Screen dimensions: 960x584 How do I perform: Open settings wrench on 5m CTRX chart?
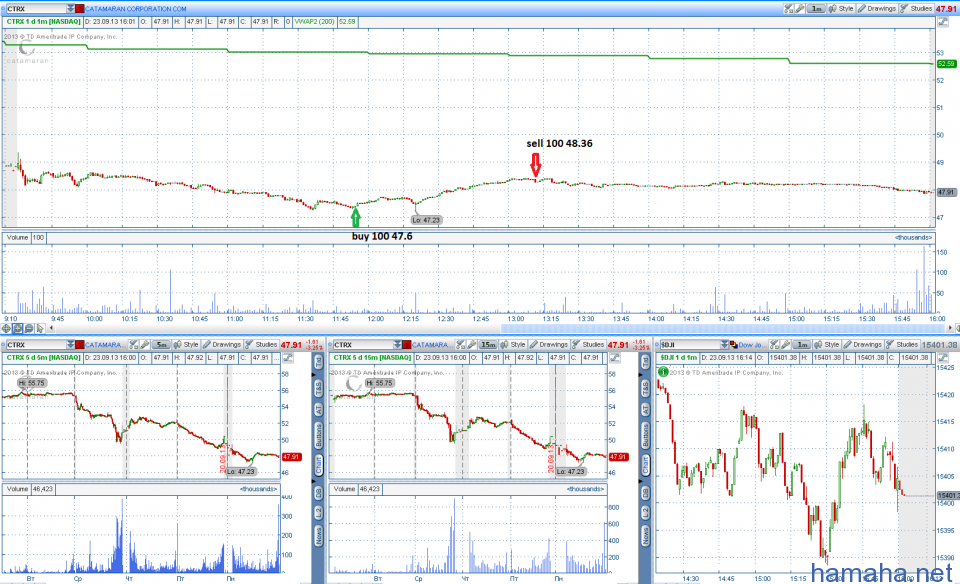tap(144, 345)
